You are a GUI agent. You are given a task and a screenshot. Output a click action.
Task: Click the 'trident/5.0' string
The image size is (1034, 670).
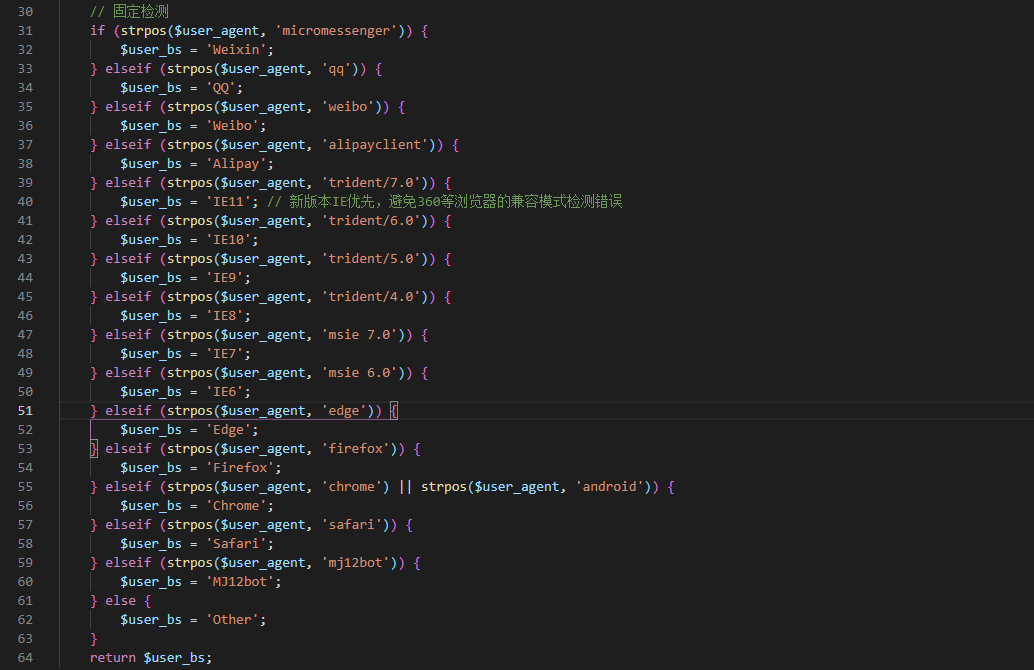(371, 259)
